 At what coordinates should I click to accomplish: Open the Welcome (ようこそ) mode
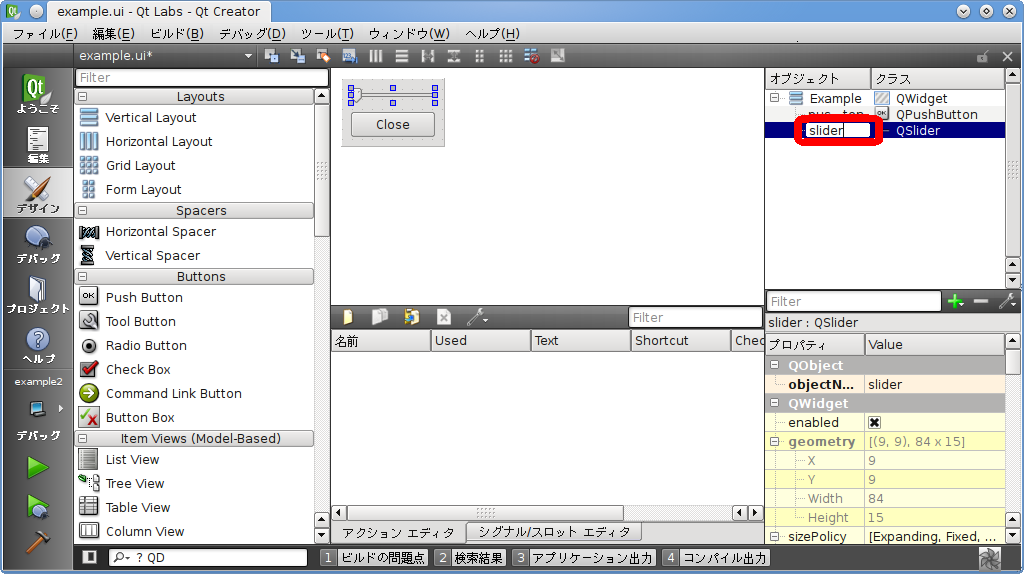[37, 93]
